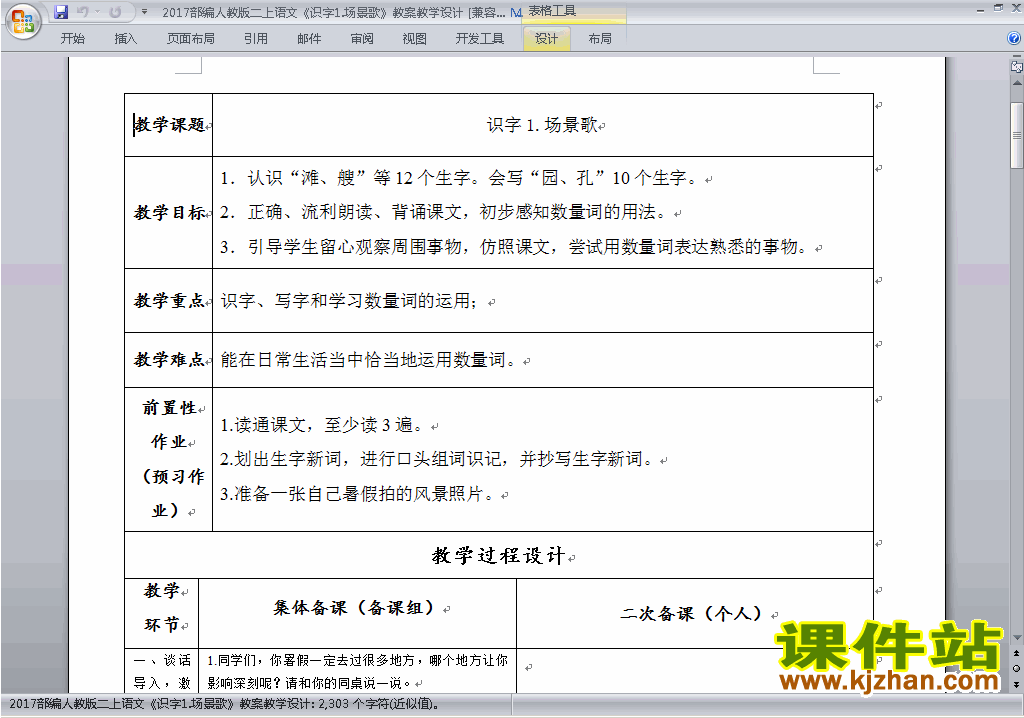Click the split bar handle above ruler icon
The width and height of the screenshot is (1024, 718).
(1017, 57)
